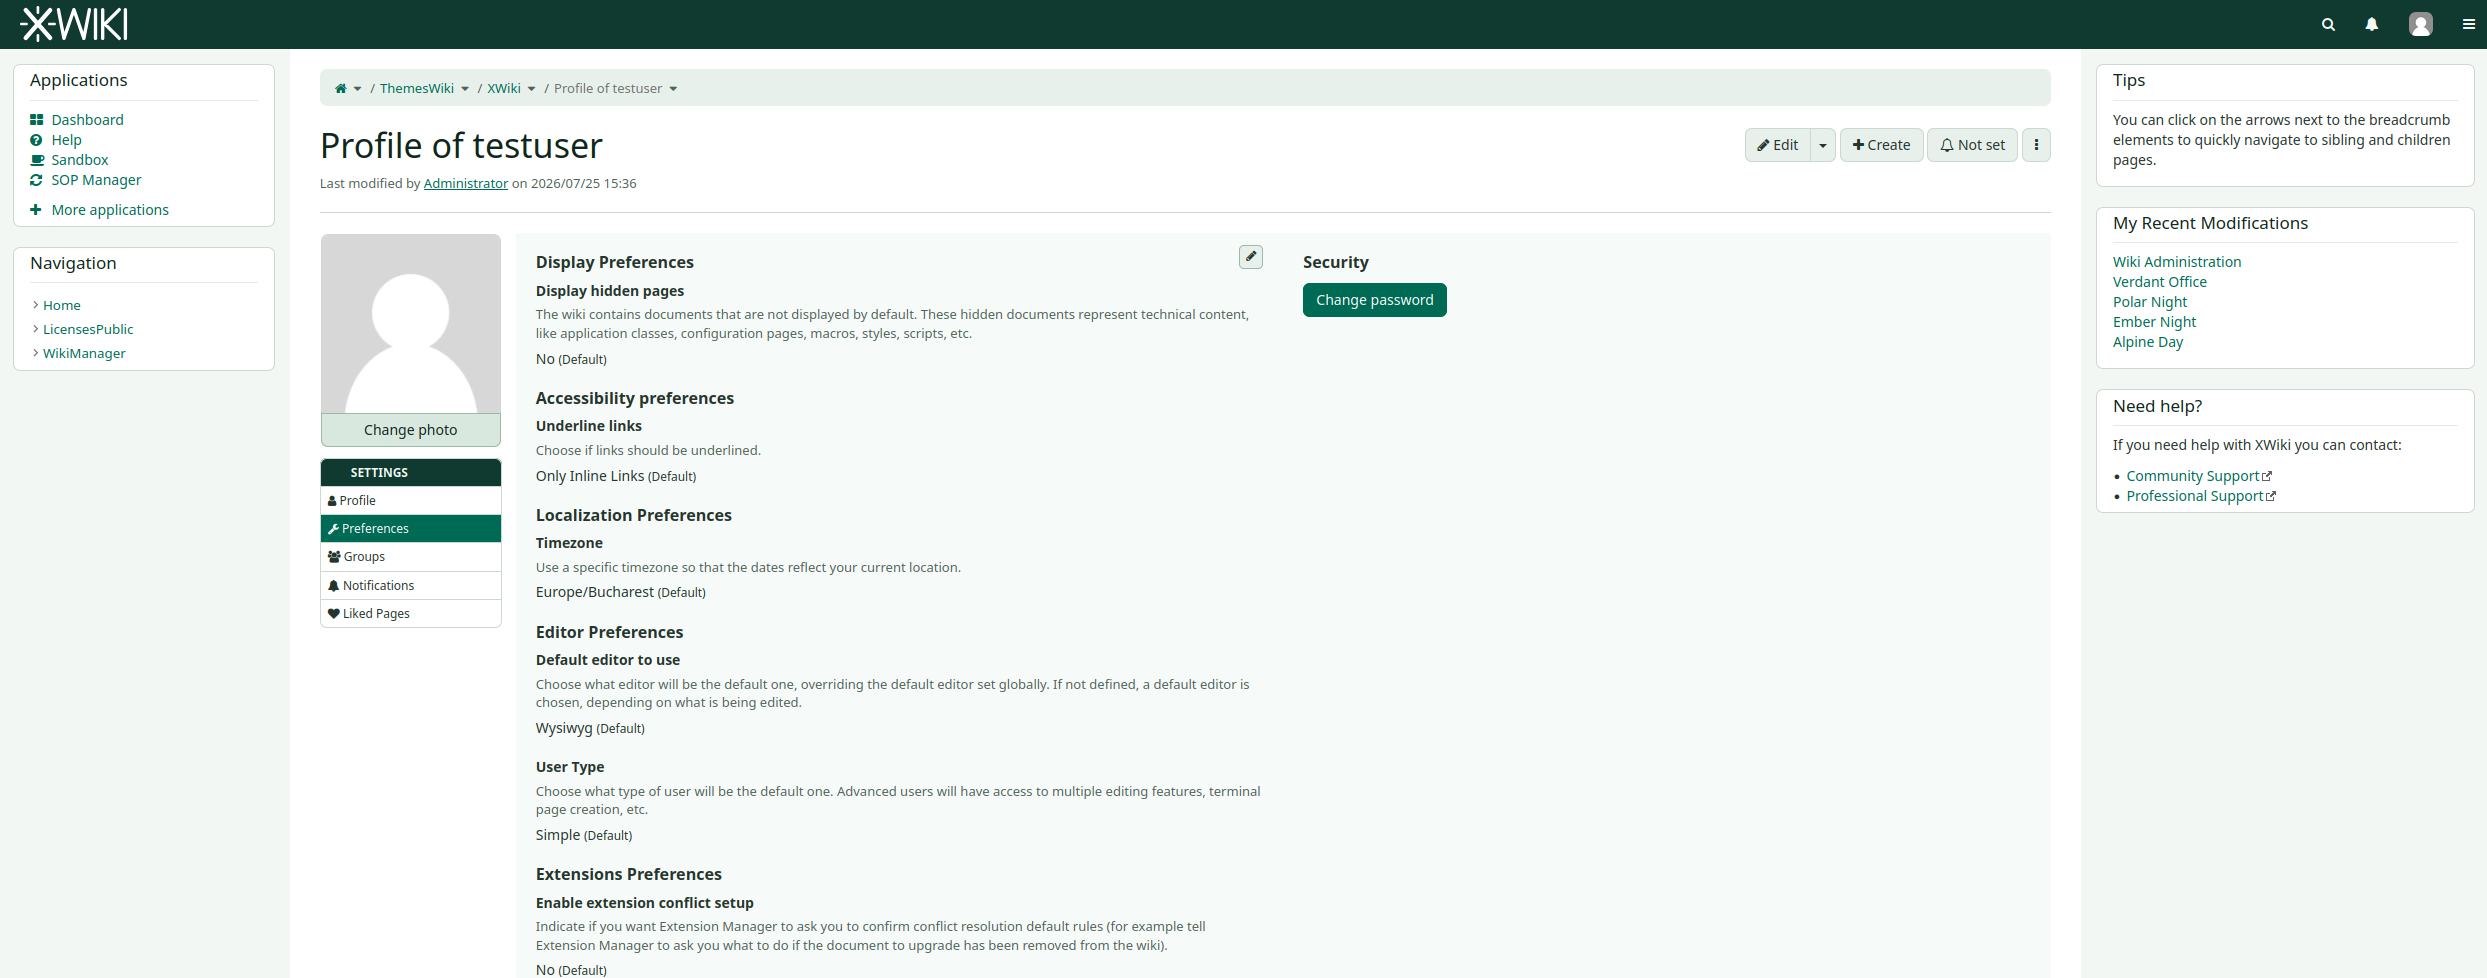The height and width of the screenshot is (978, 2487).
Task: Open the LicensesPublic navigation link
Action: click(88, 330)
